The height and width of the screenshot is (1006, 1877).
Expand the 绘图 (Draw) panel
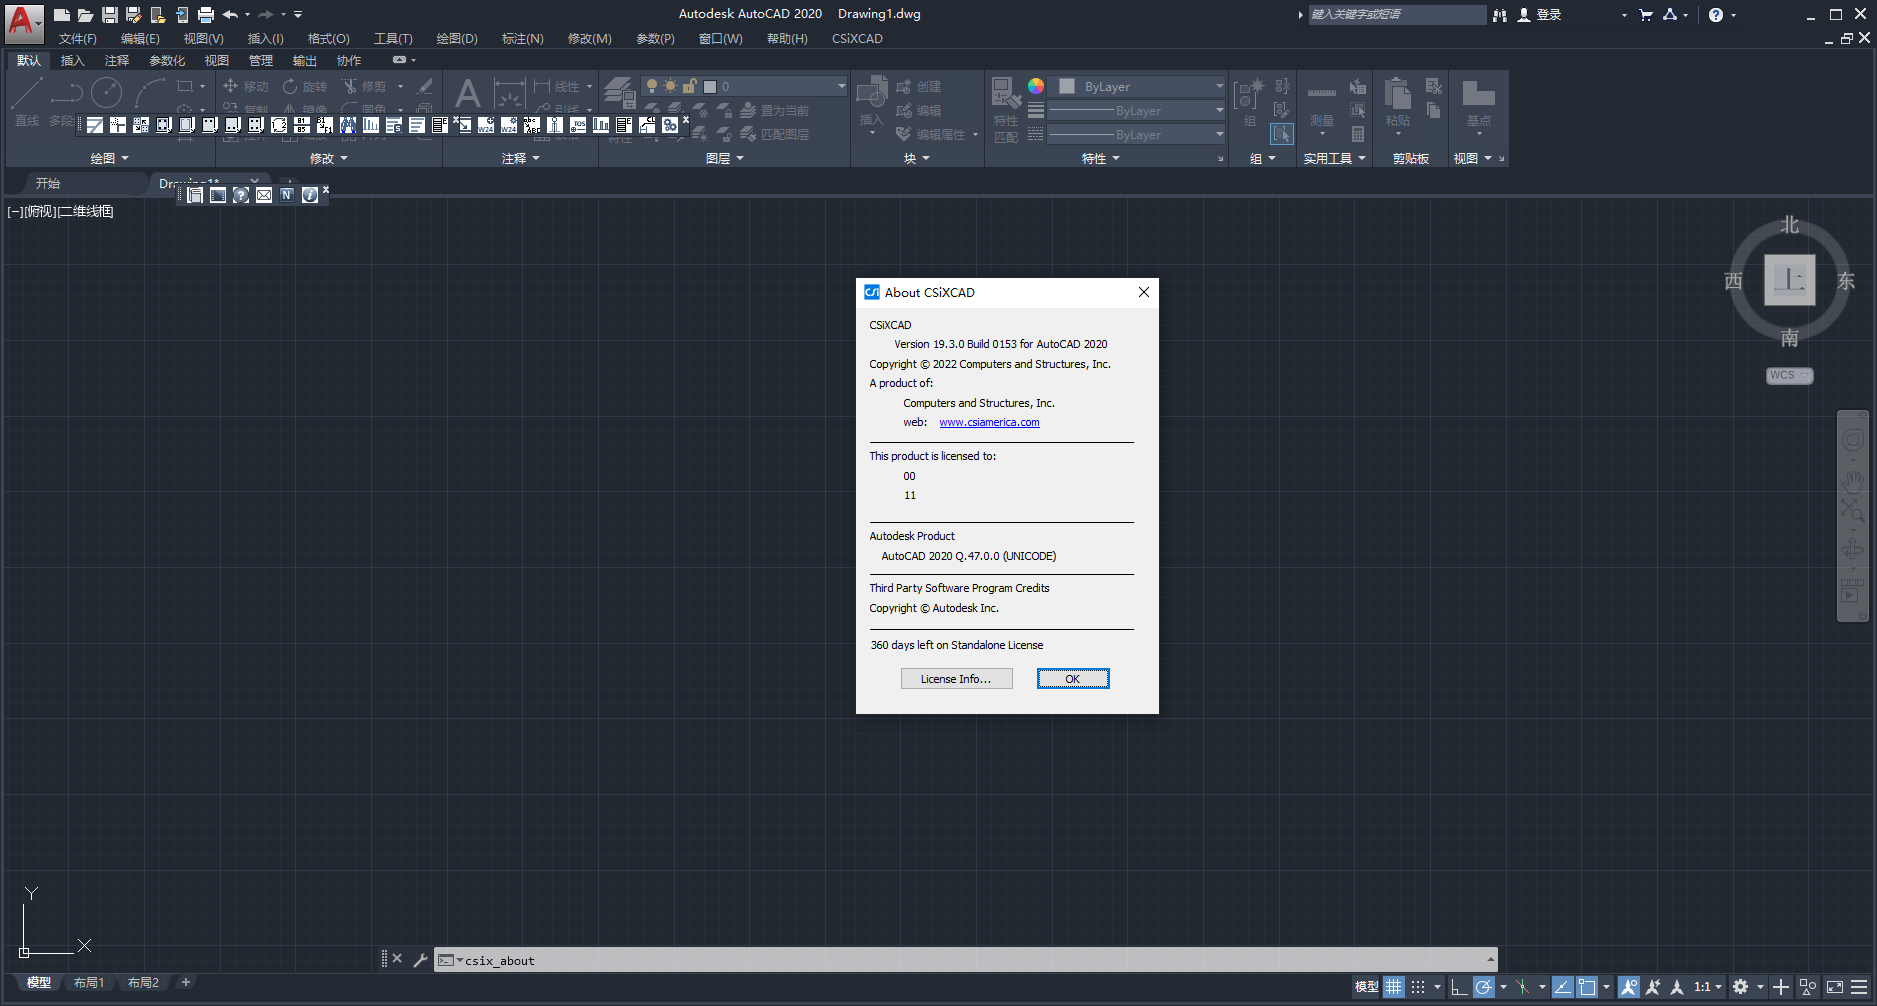(110, 158)
